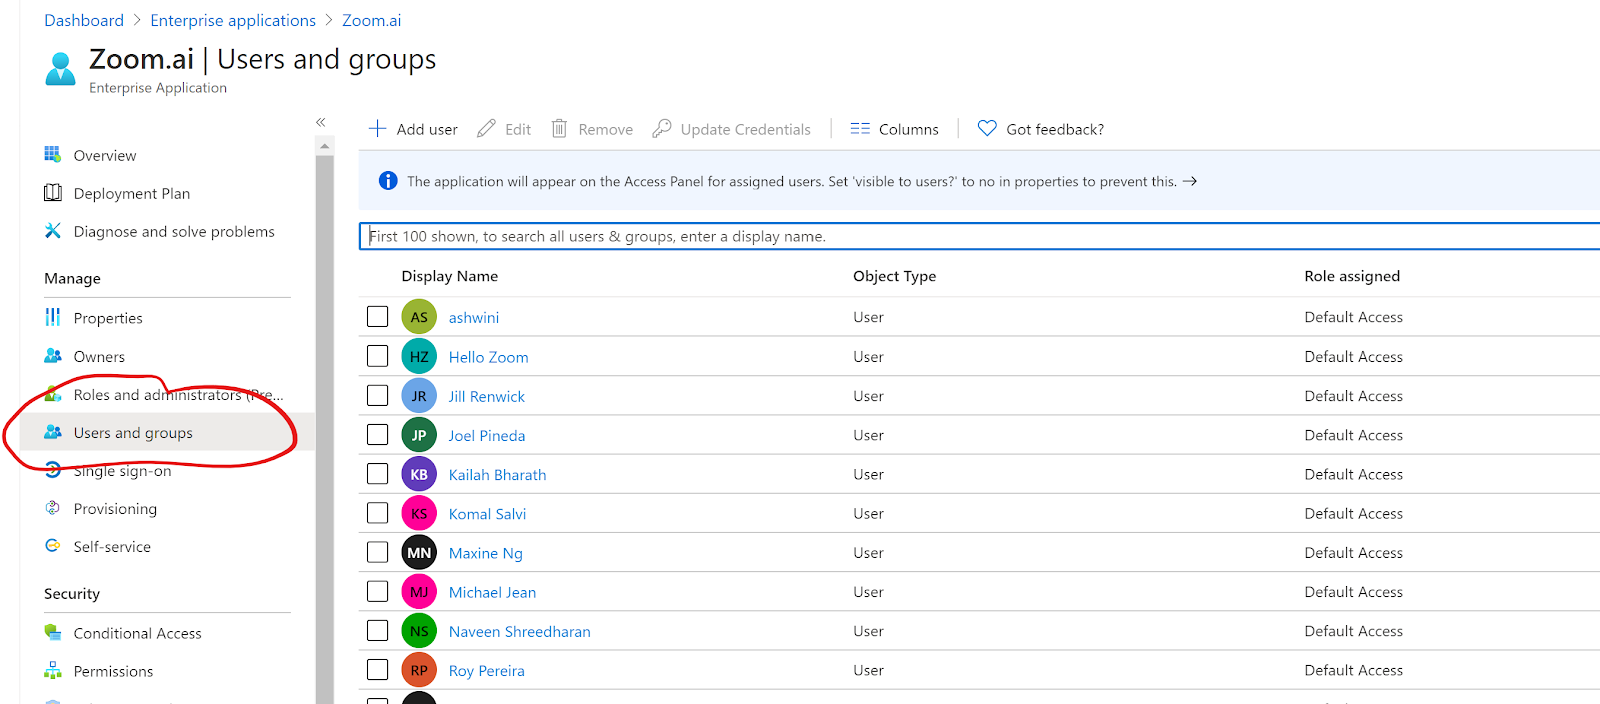Screen dimensions: 1600x704
Task: Click the AS avatar for ashwini
Action: 419,317
